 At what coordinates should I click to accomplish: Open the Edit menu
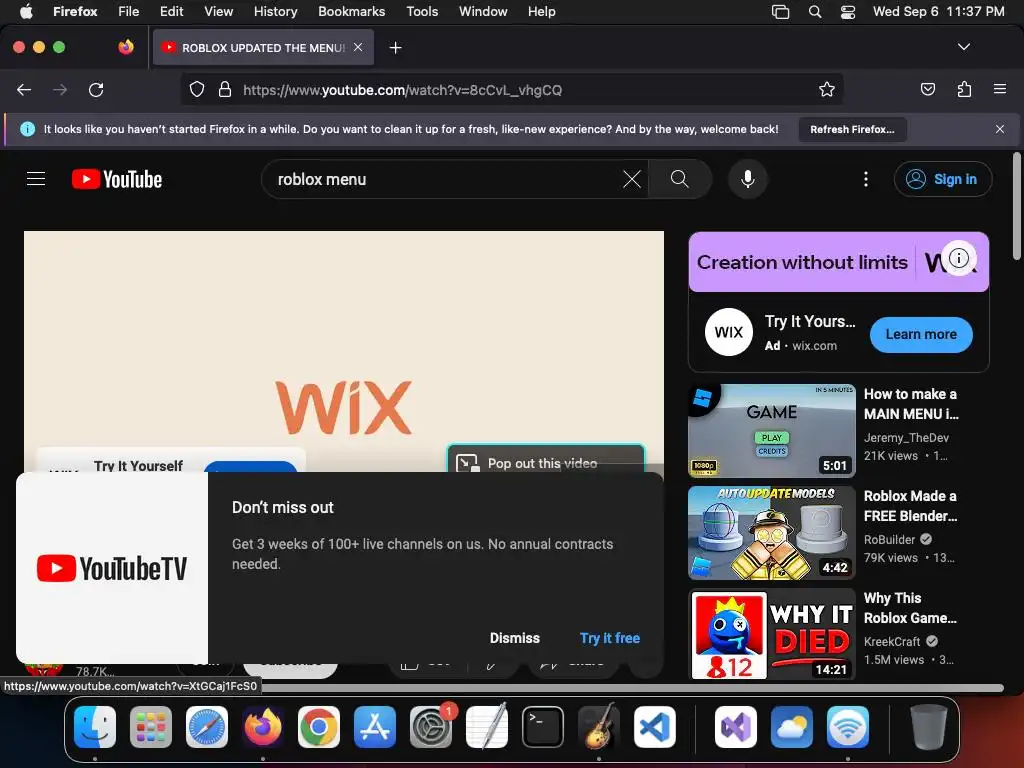171,11
